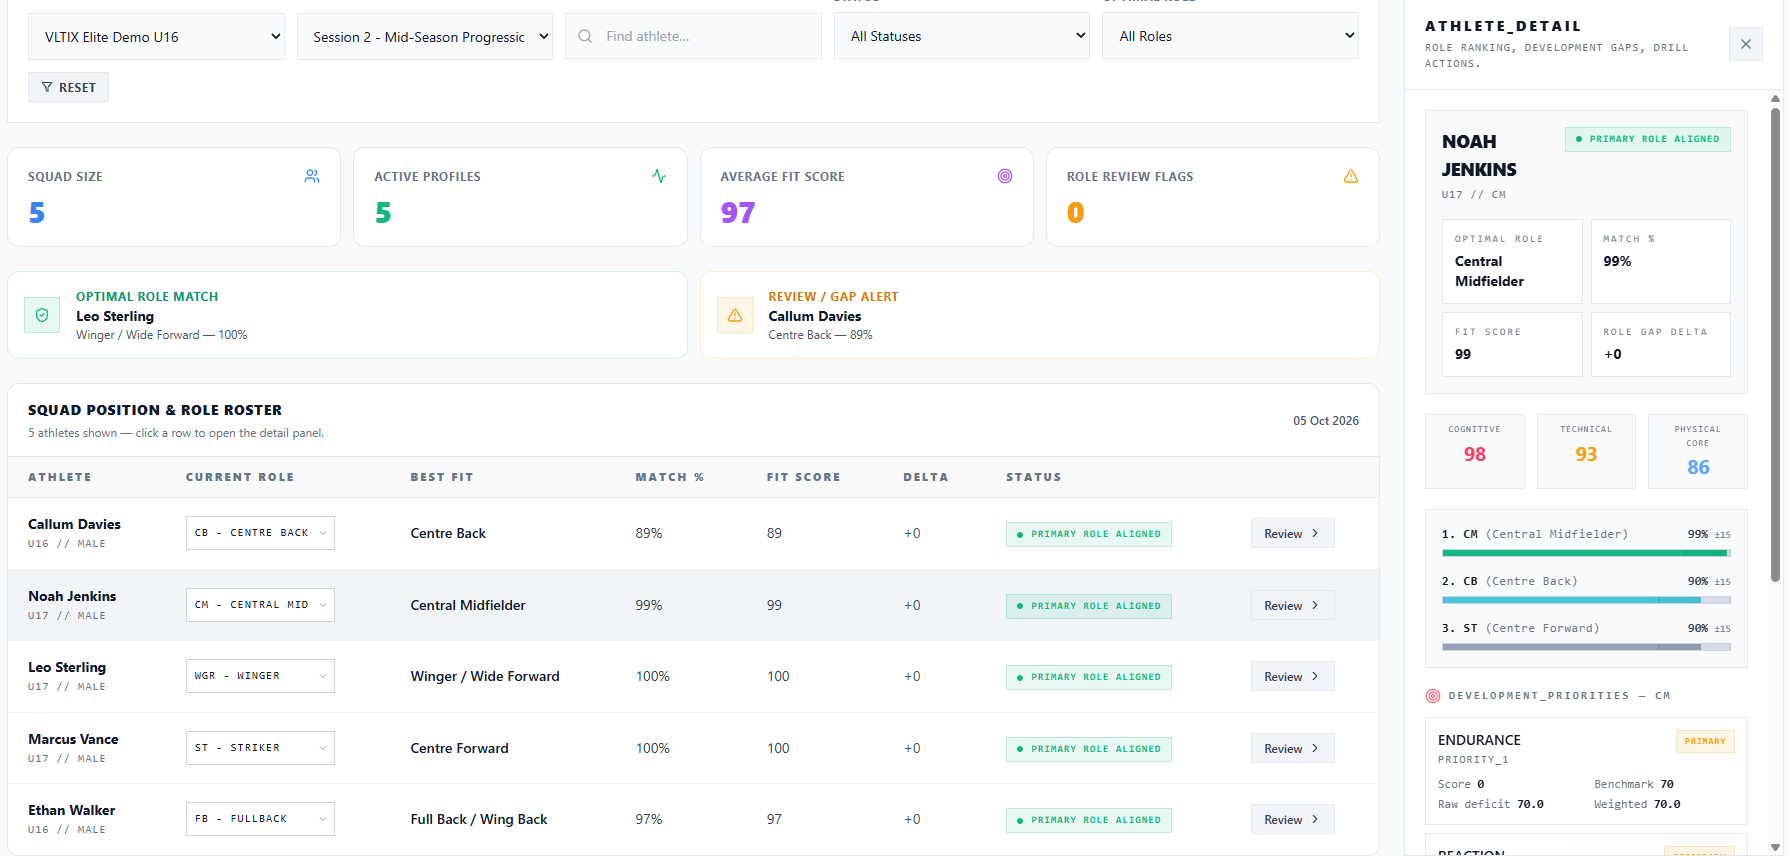This screenshot has width=1790, height=856.
Task: Click the Endurance priority card
Action: point(1586,770)
